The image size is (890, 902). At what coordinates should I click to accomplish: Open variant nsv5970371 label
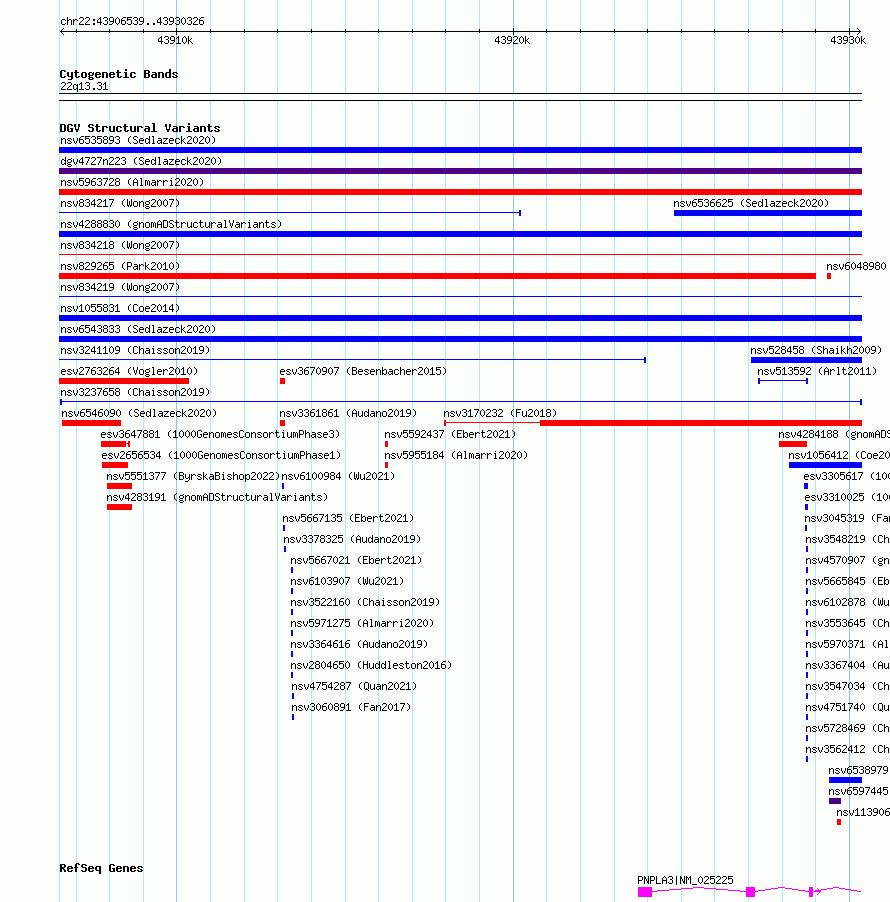coord(835,644)
